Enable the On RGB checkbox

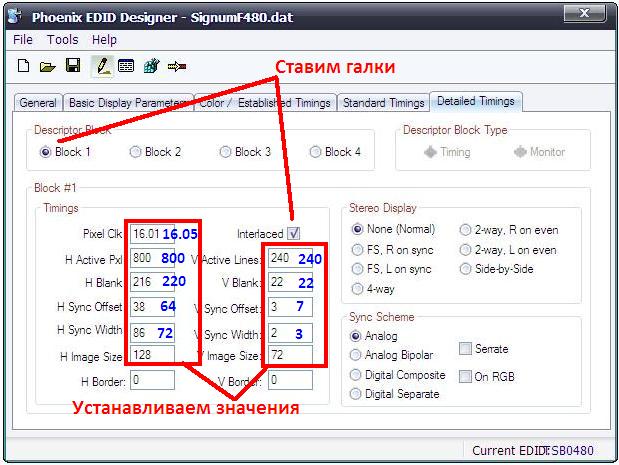(x=466, y=376)
